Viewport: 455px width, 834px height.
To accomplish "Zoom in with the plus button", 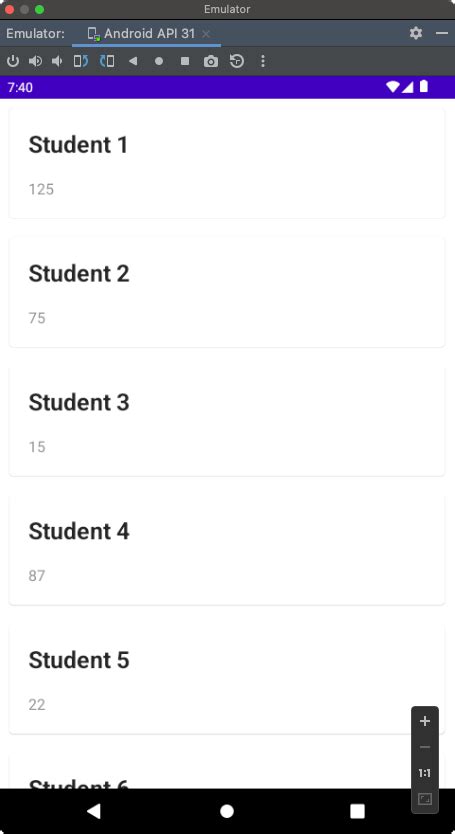I will 425,721.
